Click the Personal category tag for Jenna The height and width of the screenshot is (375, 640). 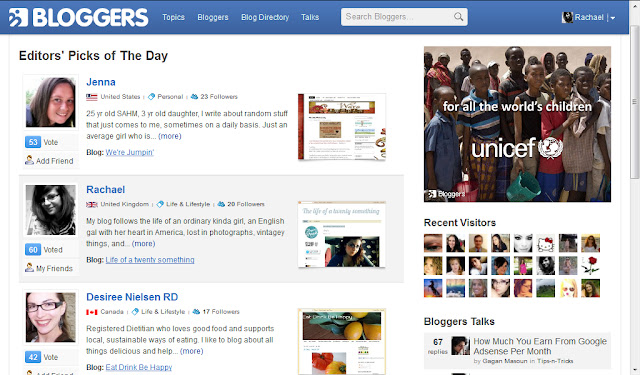pos(165,97)
